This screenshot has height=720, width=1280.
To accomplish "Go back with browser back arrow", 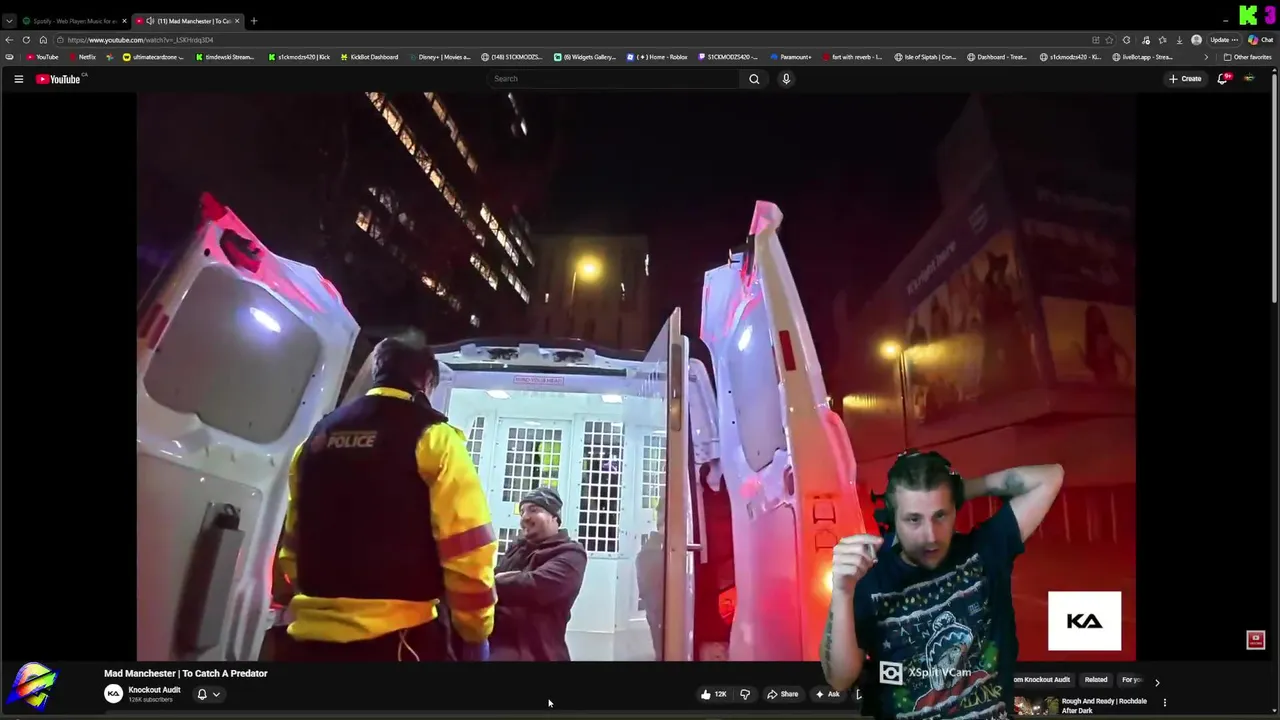I will pos(10,40).
